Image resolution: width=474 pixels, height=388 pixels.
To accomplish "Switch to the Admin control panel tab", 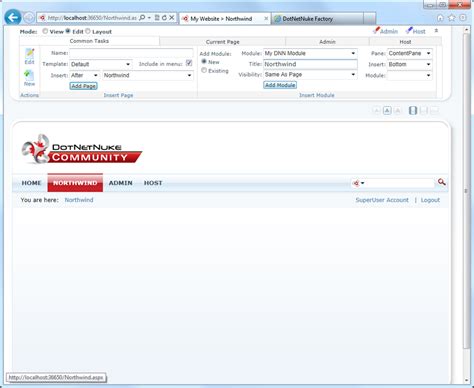I will [x=327, y=42].
